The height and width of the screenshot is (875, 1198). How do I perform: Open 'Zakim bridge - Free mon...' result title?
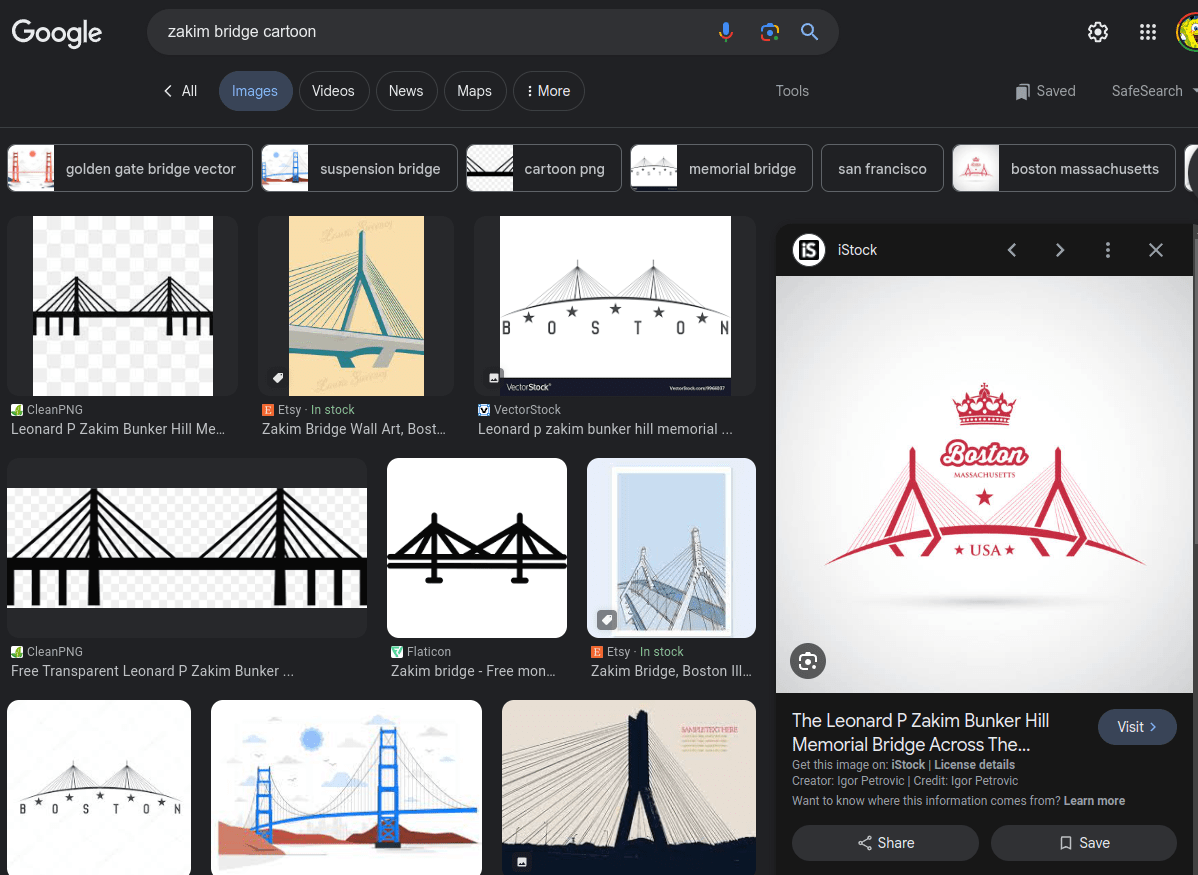(473, 671)
